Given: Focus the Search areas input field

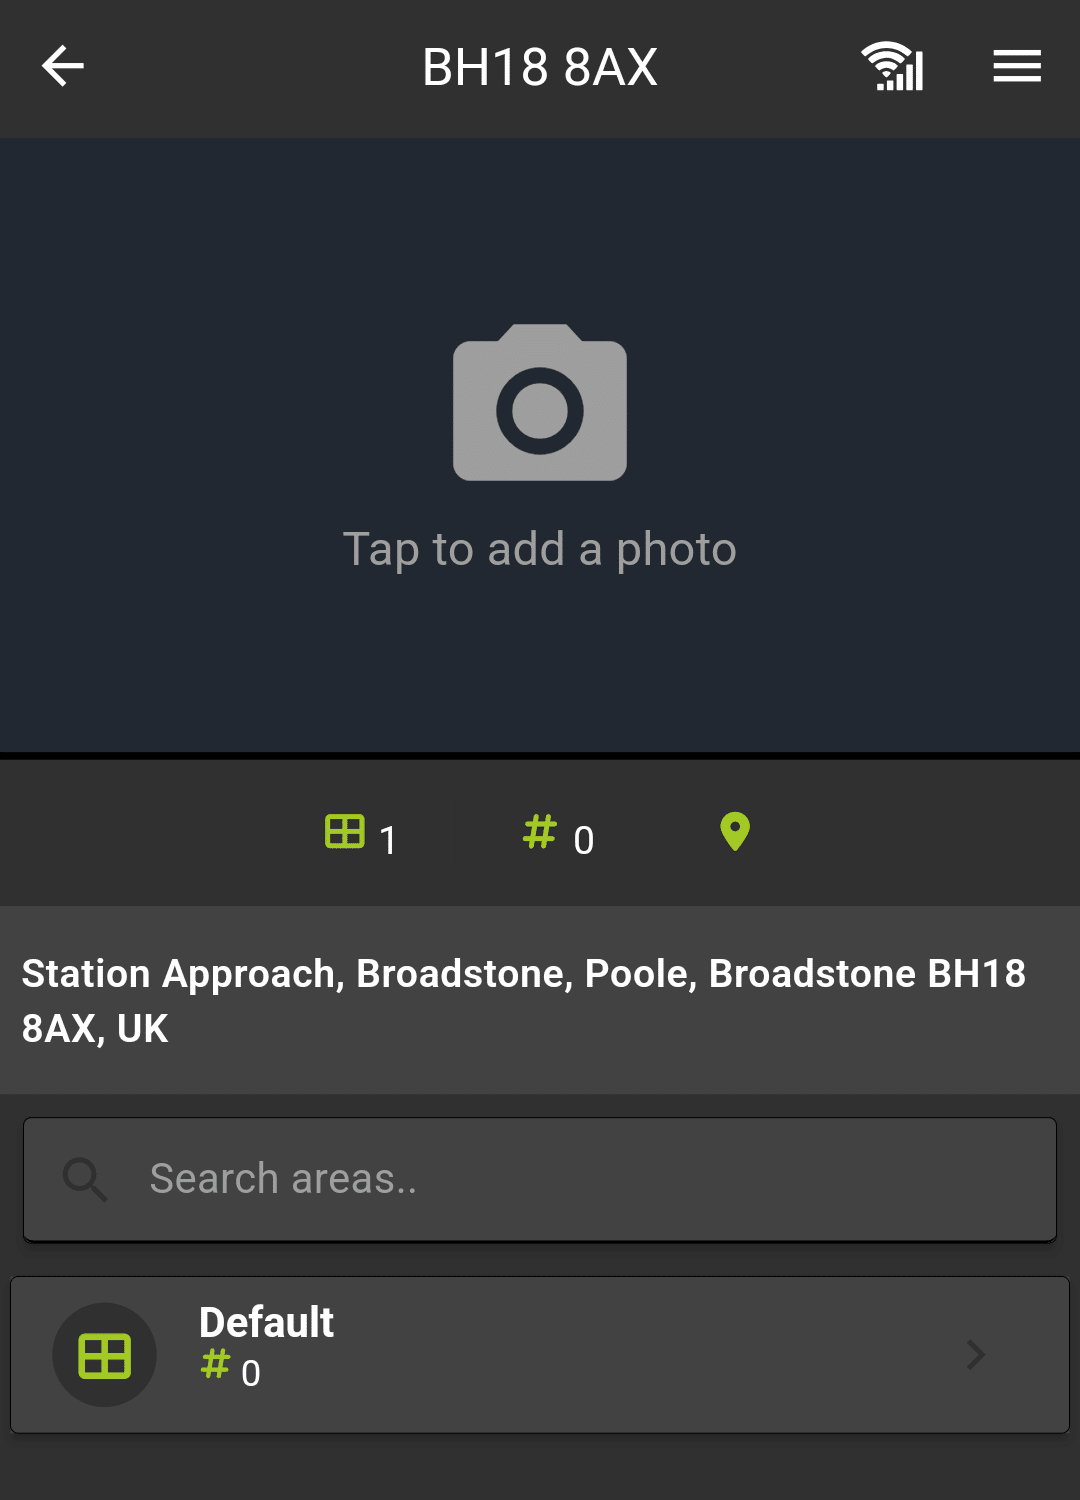Looking at the screenshot, I should click(540, 1180).
